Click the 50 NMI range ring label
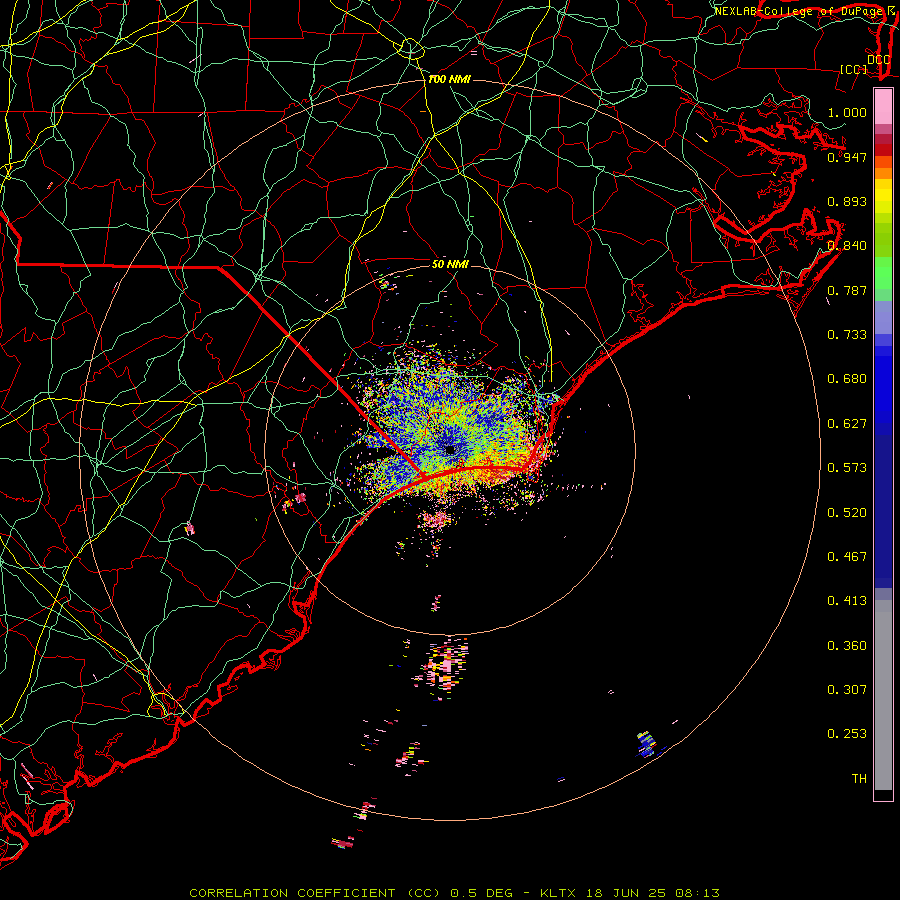900x900 pixels. (x=450, y=265)
